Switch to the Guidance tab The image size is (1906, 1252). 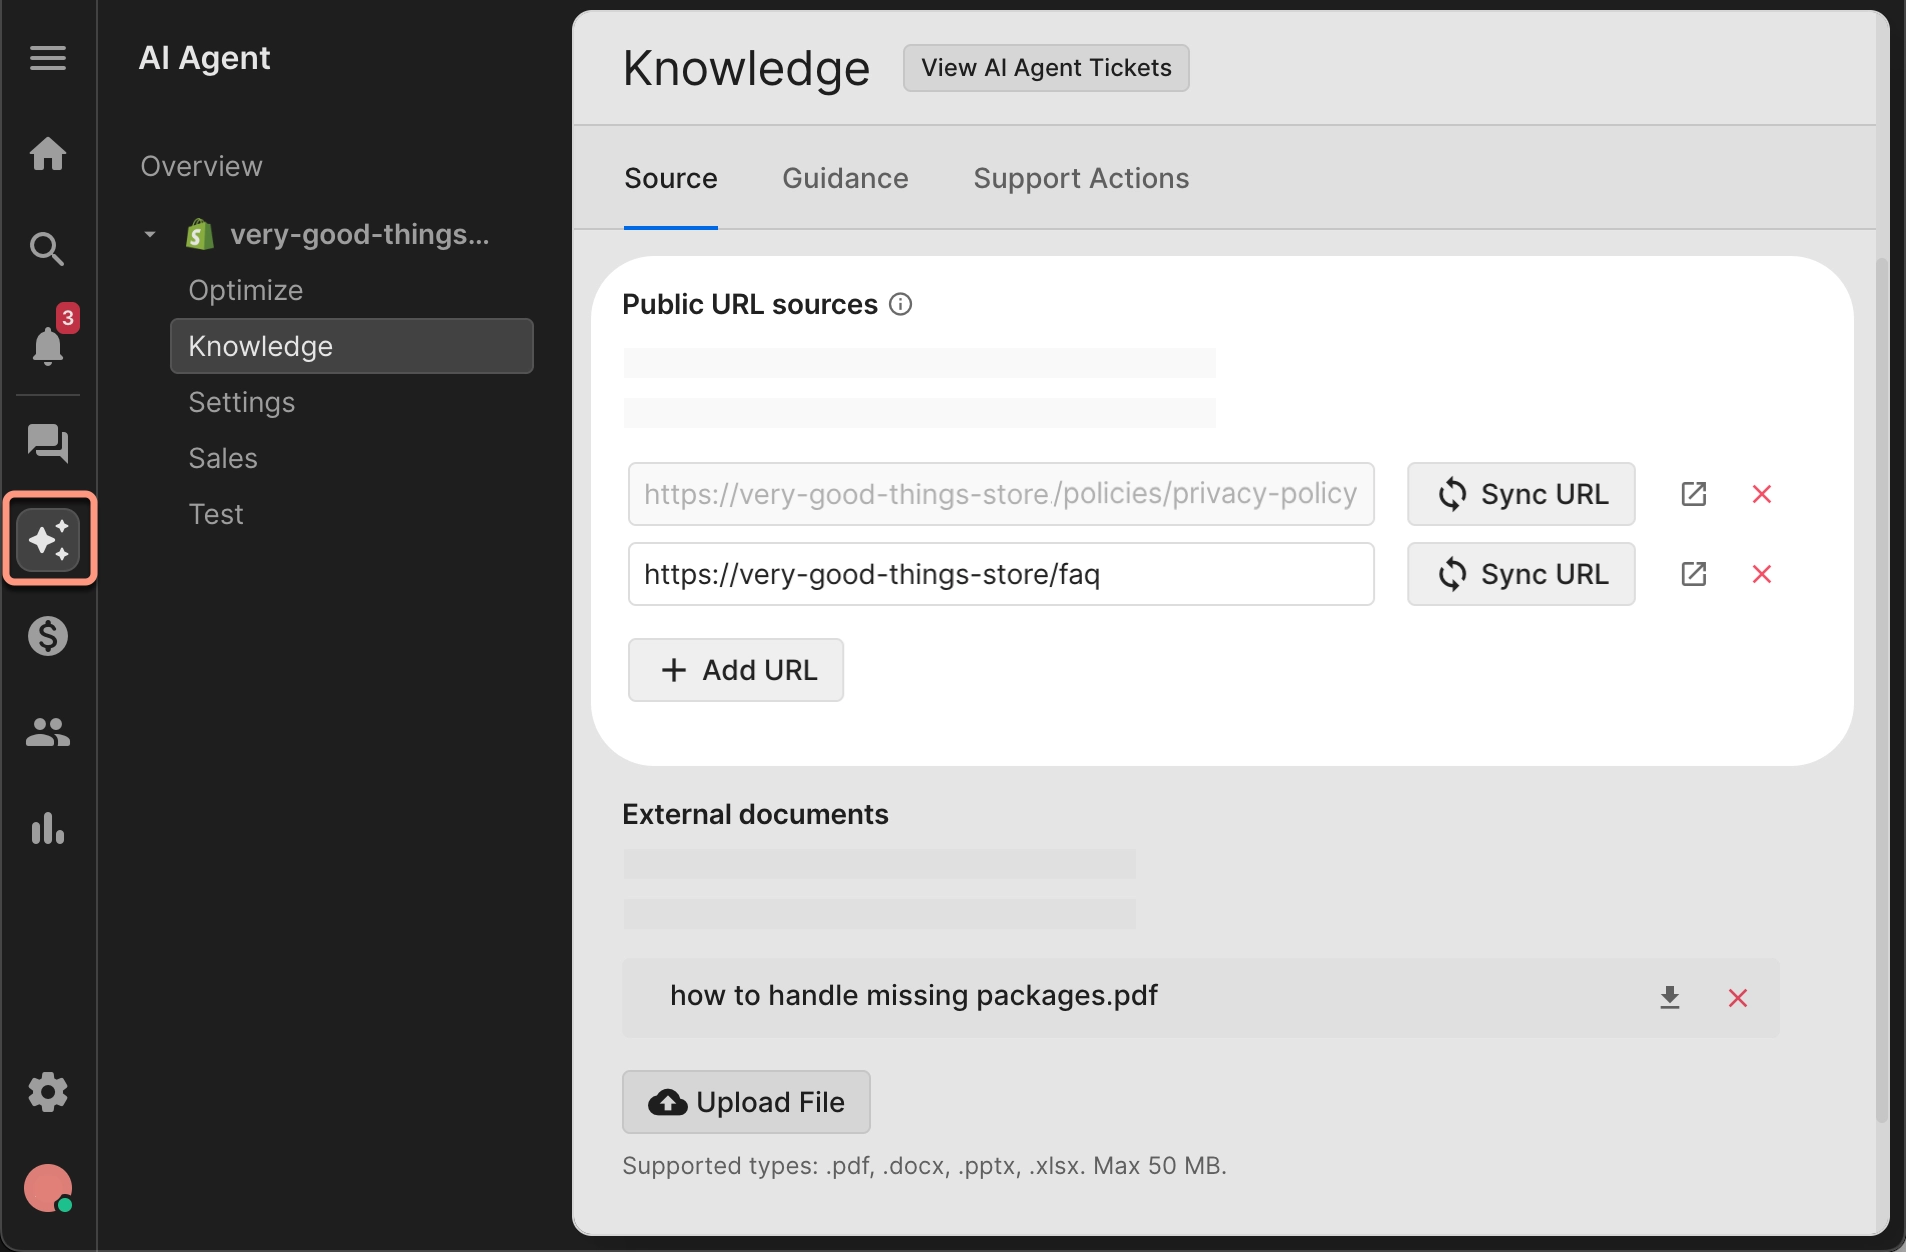click(x=845, y=179)
